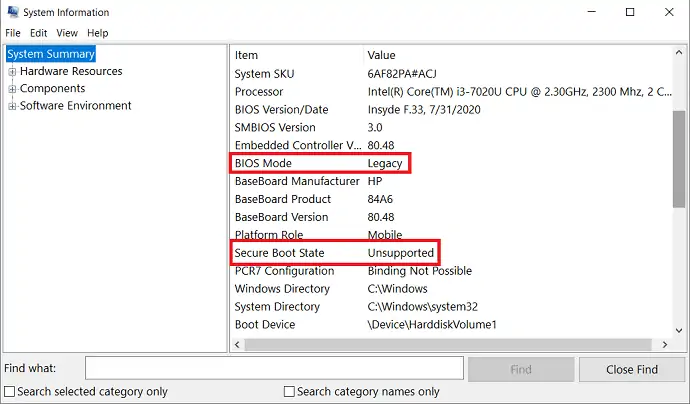Viewport: 690px width, 404px height.
Task: Expand the Hardware Resources tree node
Action: 12,71
